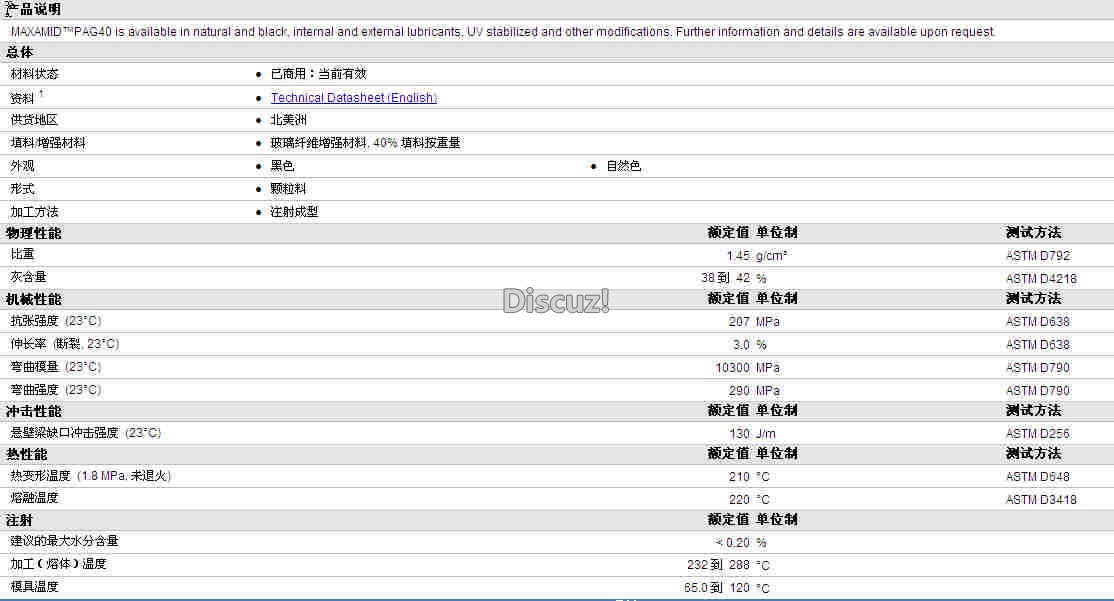
Task: Click the ASTM D256 impact test entry
Action: (1037, 433)
